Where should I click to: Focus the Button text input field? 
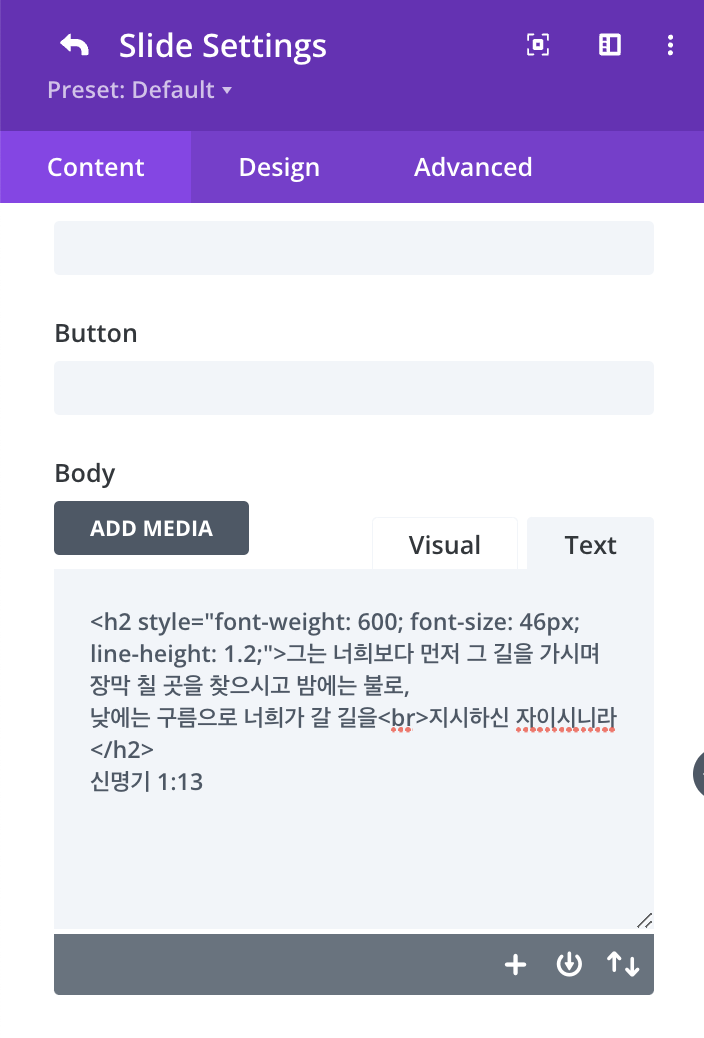pyautogui.click(x=354, y=388)
